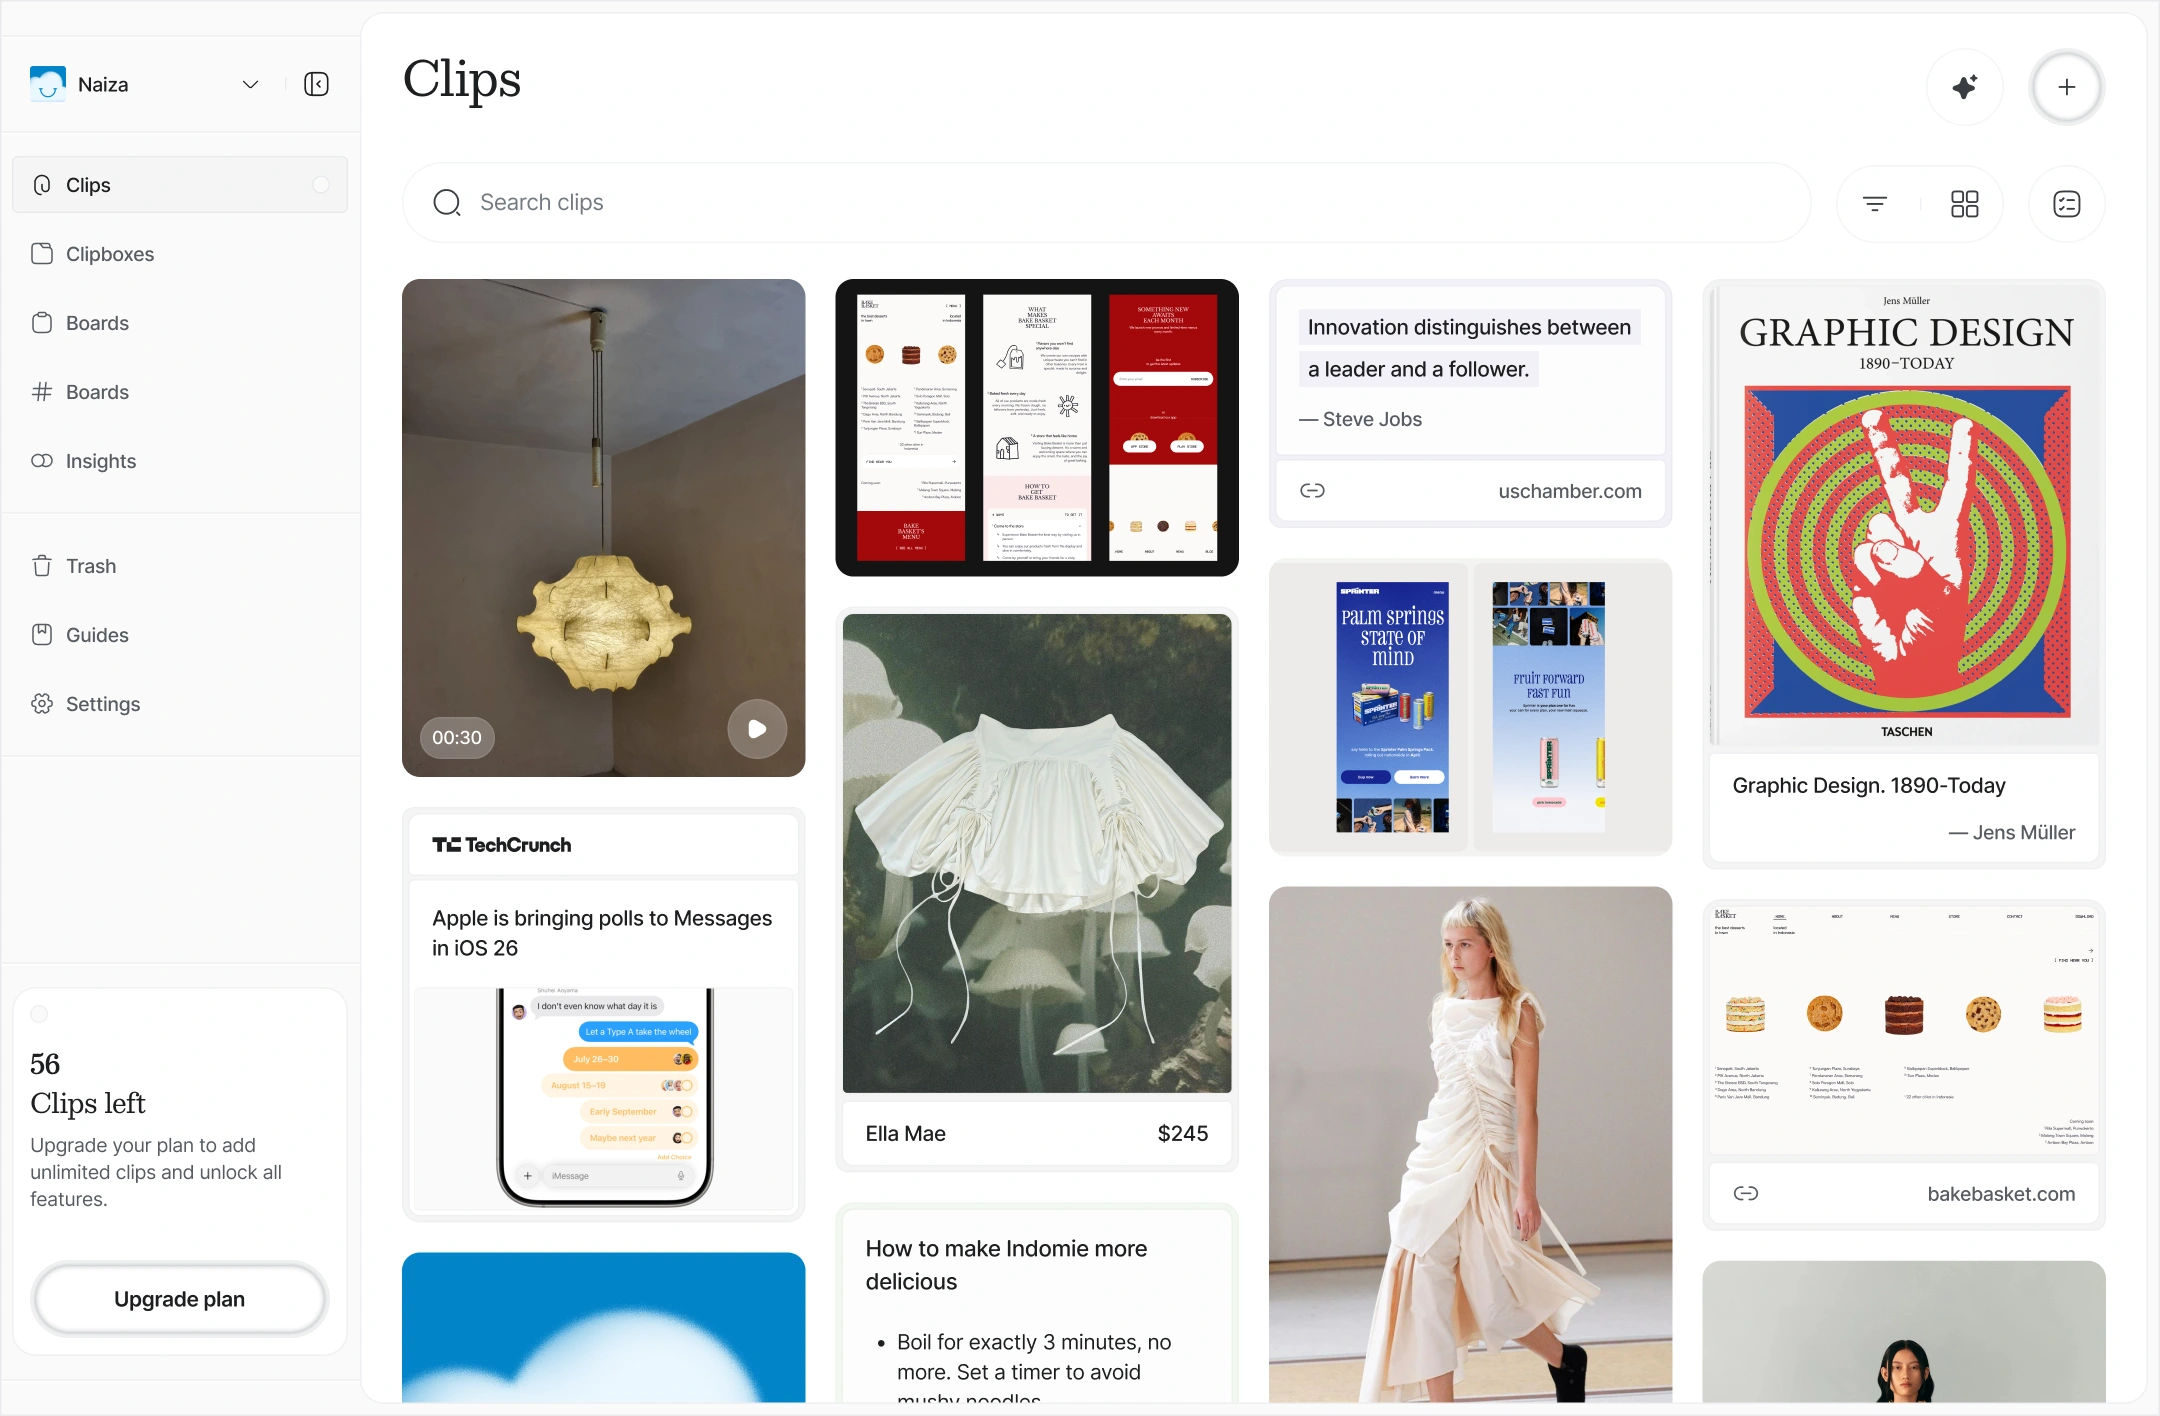The image size is (2160, 1416).
Task: Click the link icon beside bakebasket.com
Action: coord(1746,1193)
